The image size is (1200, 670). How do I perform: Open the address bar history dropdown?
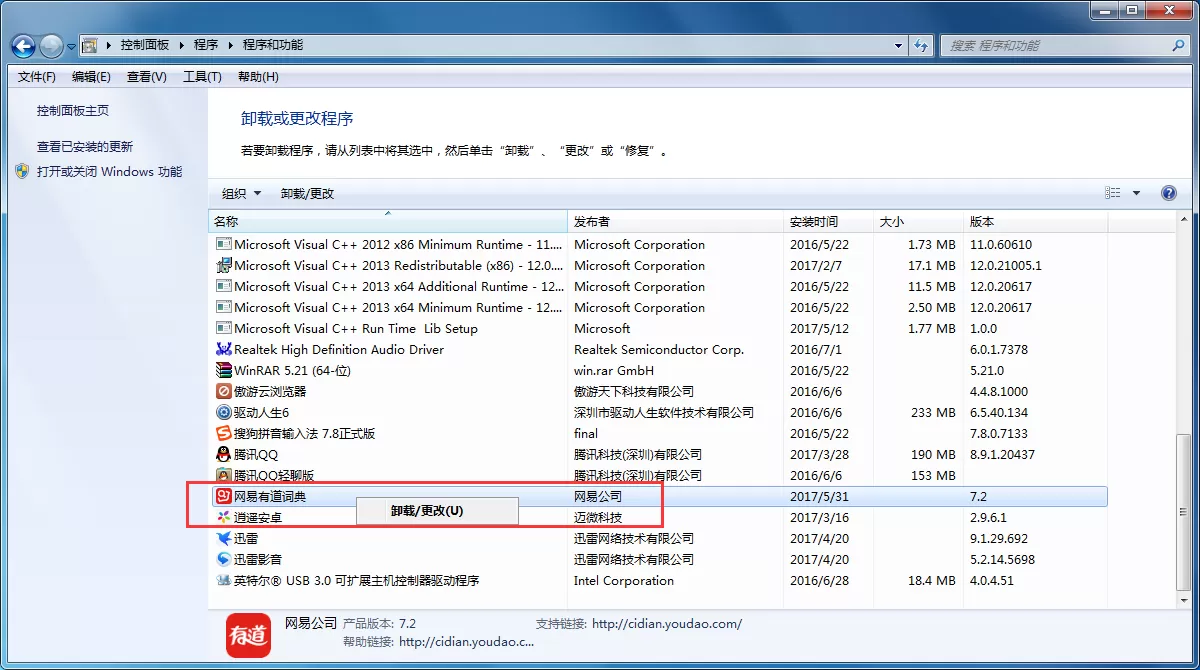coord(898,45)
